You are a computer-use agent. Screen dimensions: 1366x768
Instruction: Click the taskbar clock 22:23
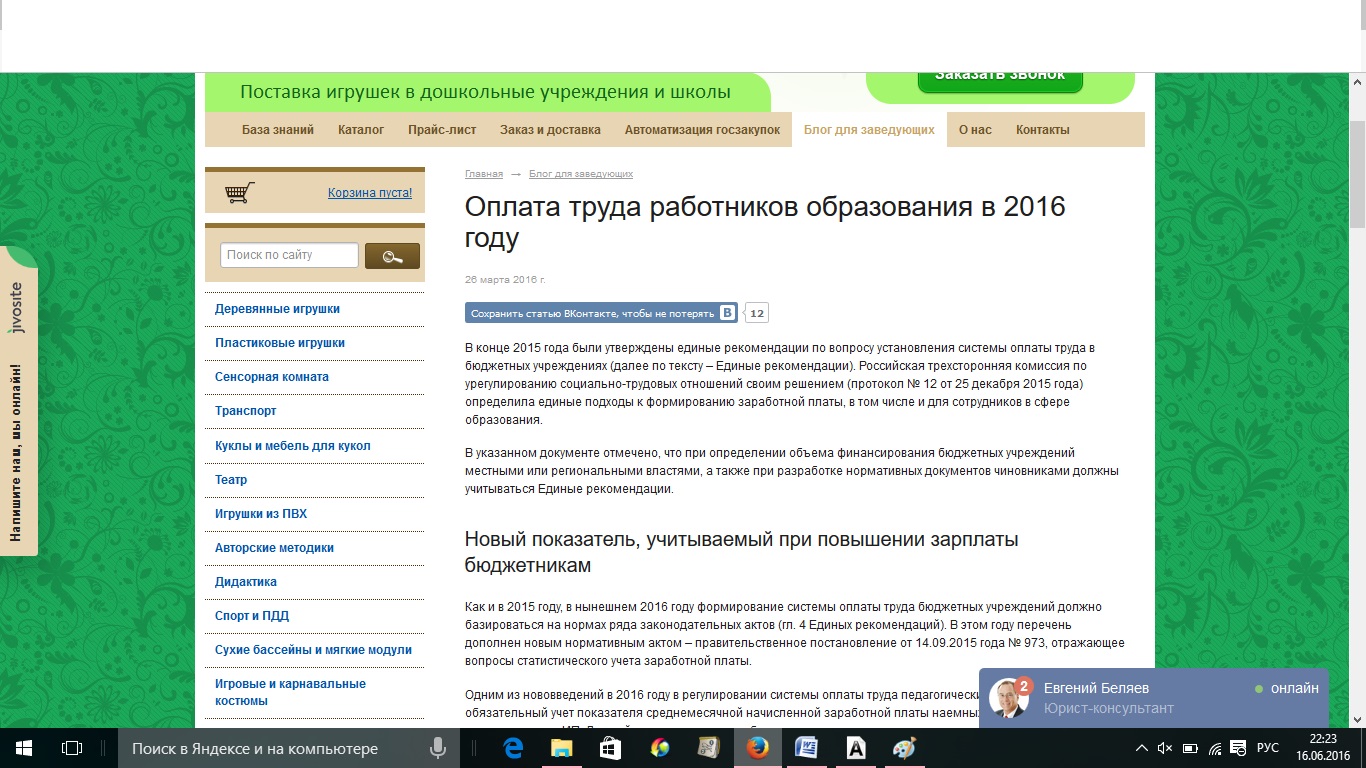point(1322,748)
